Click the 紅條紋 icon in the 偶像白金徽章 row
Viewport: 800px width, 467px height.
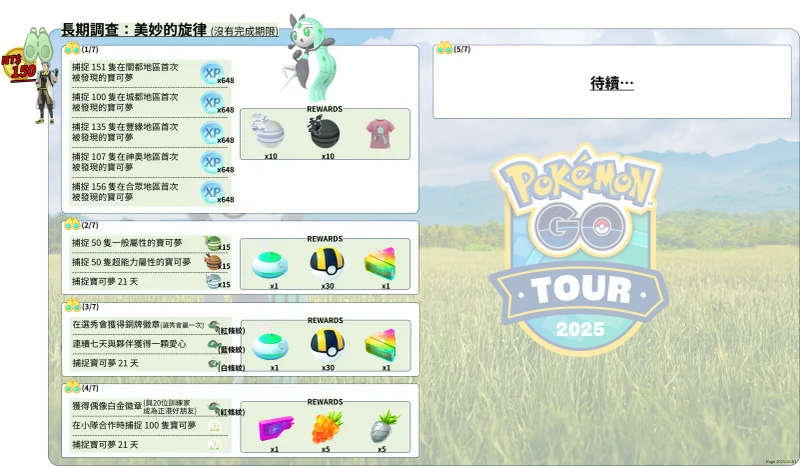click(x=214, y=407)
